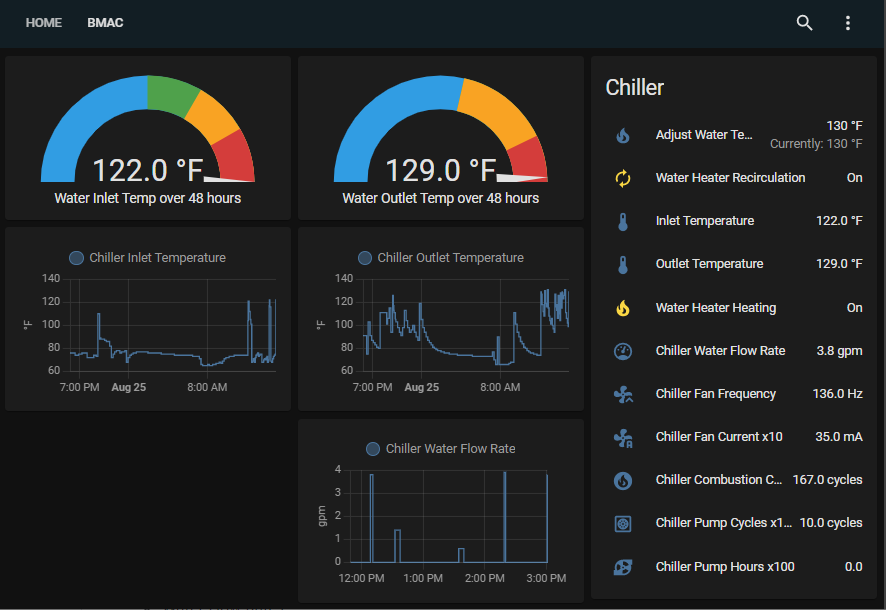Image resolution: width=886 pixels, height=610 pixels.
Task: Click the Inlet Temperature thermometer icon
Action: [x=623, y=221]
